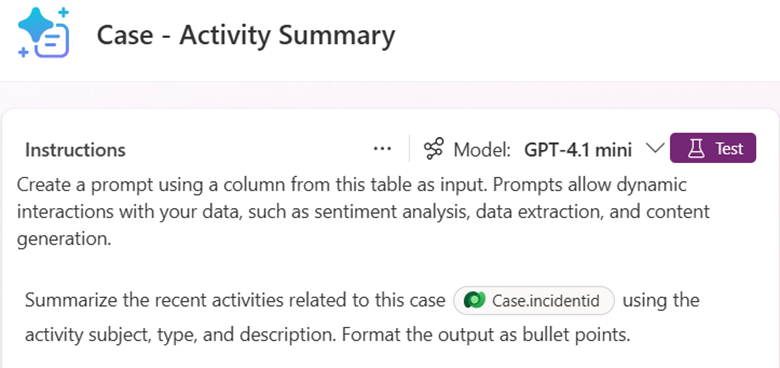This screenshot has width=780, height=368.
Task: Expand the chevron arrow next to GPT-4.1 mini
Action: pos(655,148)
